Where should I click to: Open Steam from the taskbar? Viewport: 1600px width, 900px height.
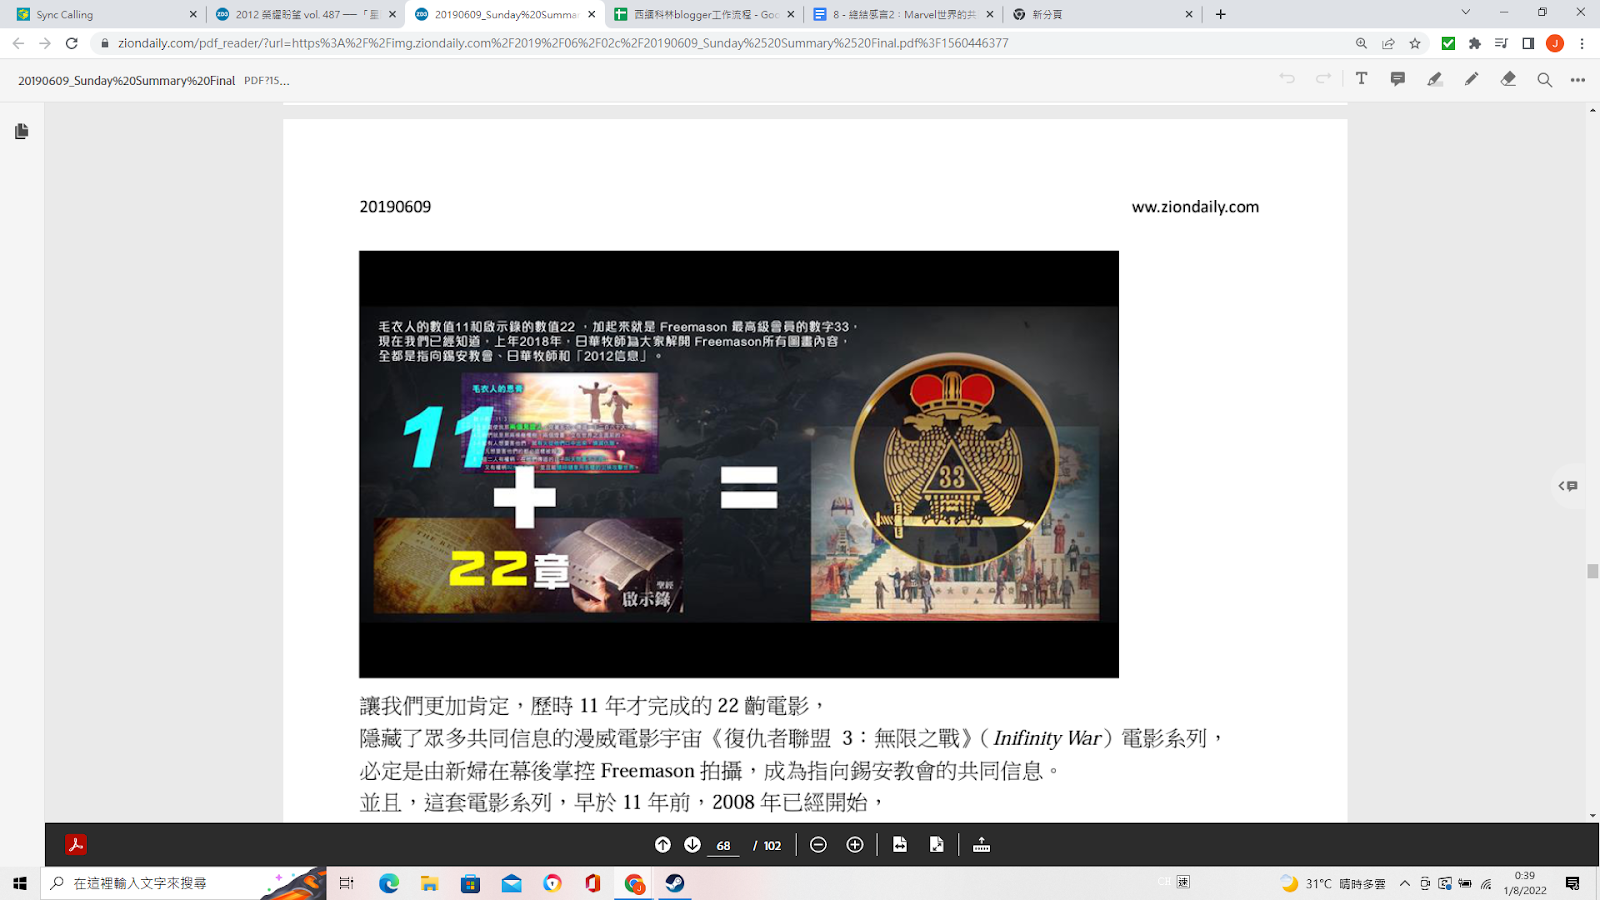pyautogui.click(x=675, y=883)
